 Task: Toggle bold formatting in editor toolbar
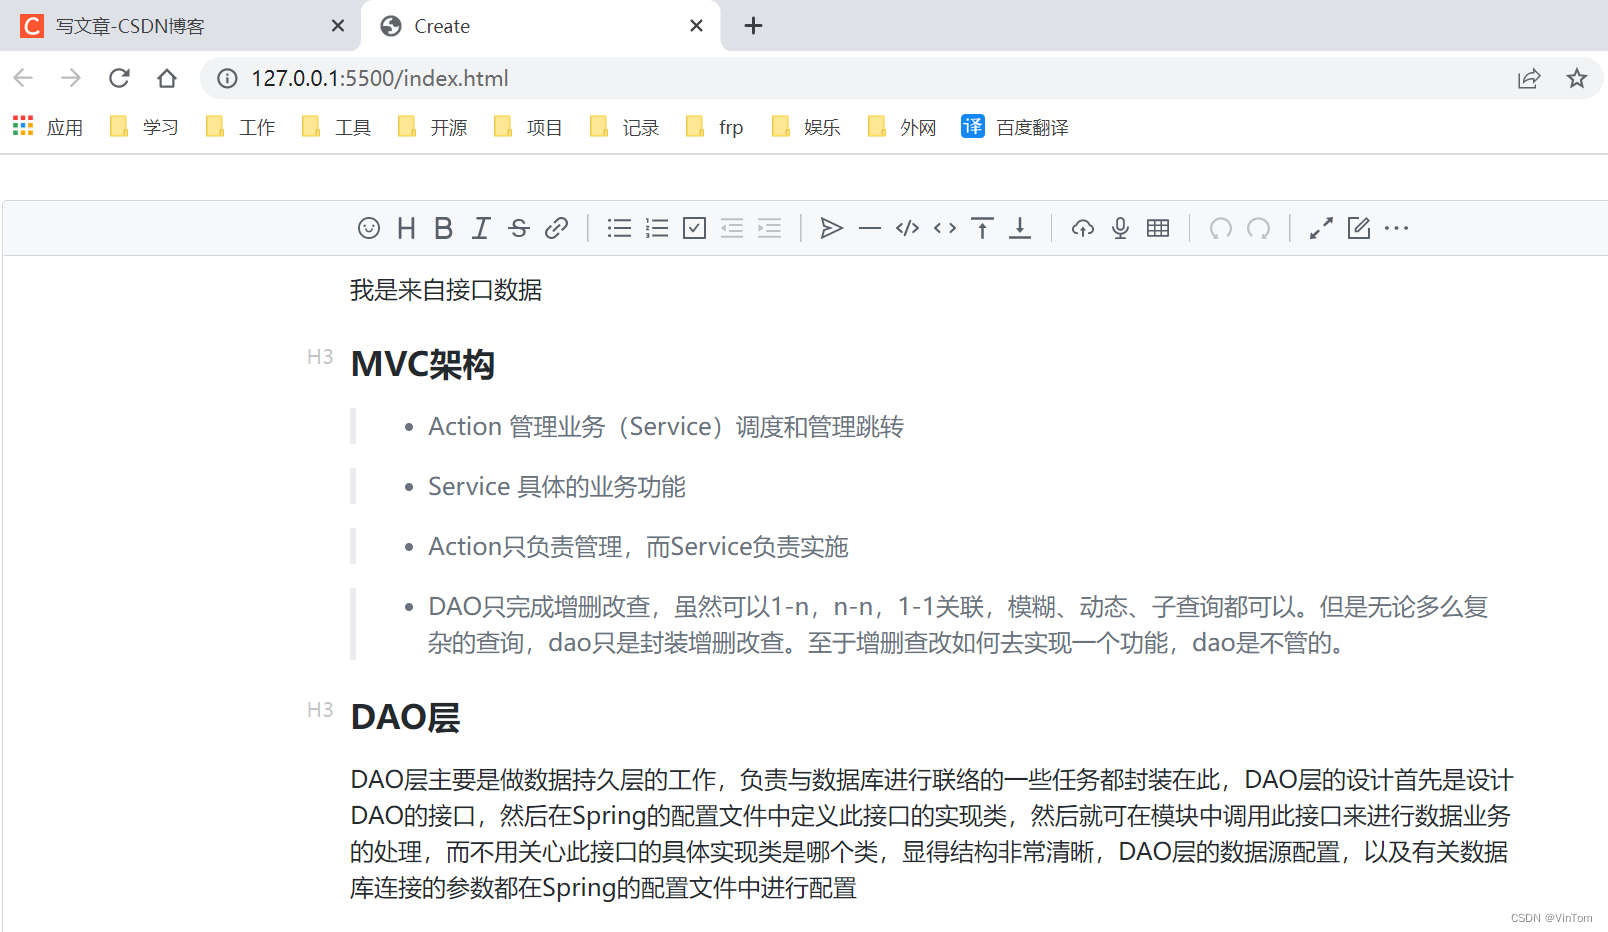coord(444,228)
